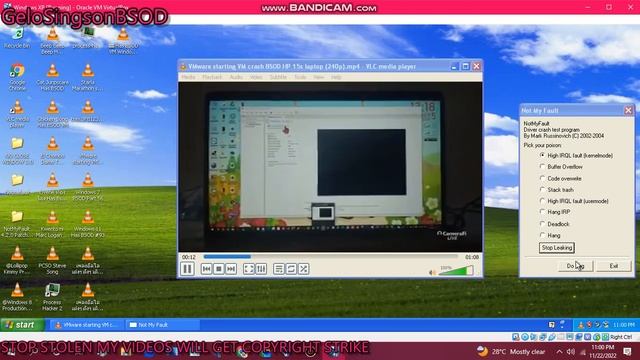640x360 pixels.
Task: Select the El Chombo Dame video file
Action: [x=52, y=150]
